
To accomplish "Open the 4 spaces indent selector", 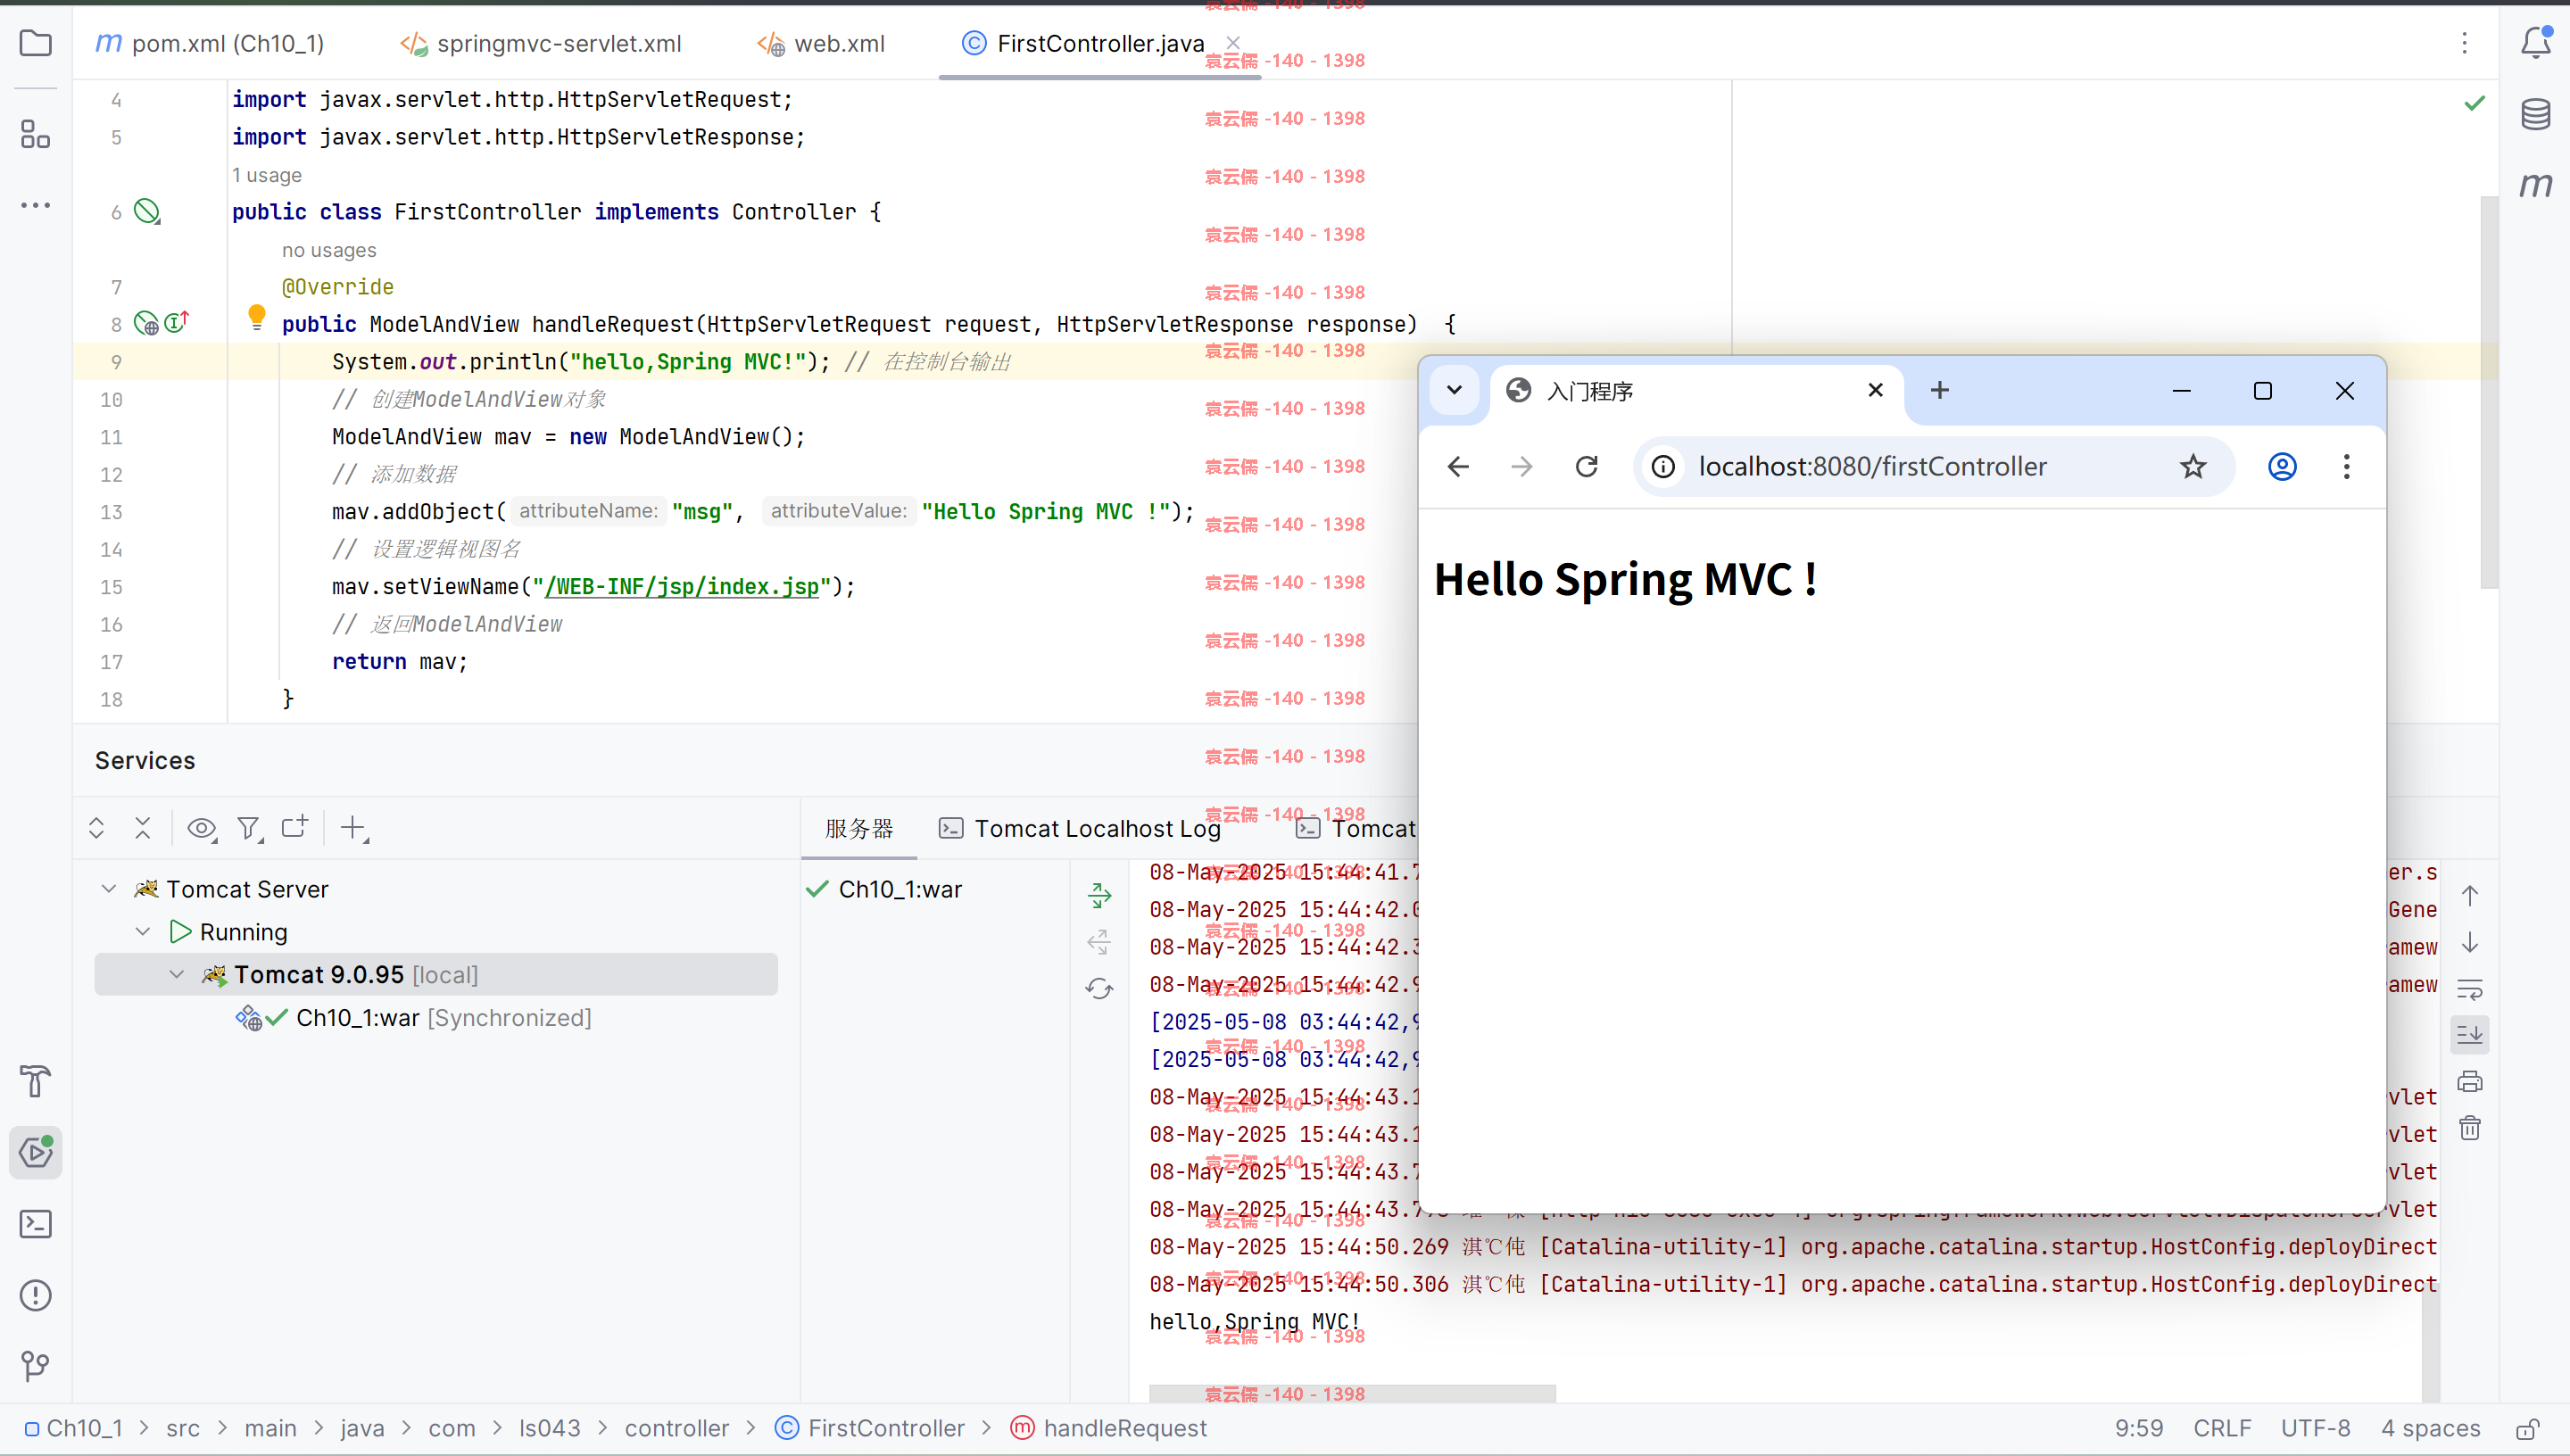I will point(2430,1429).
